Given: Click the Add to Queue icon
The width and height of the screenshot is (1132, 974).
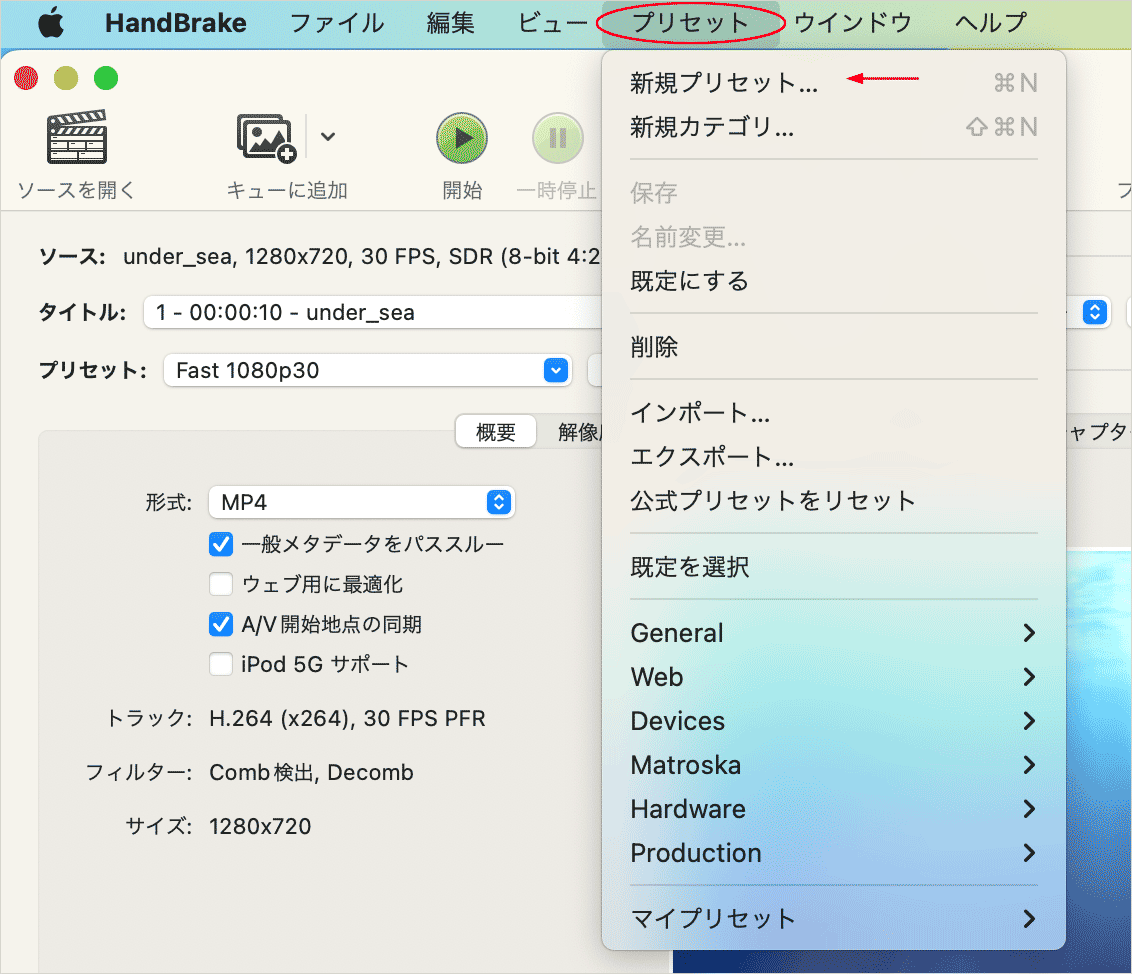Looking at the screenshot, I should point(266,138).
